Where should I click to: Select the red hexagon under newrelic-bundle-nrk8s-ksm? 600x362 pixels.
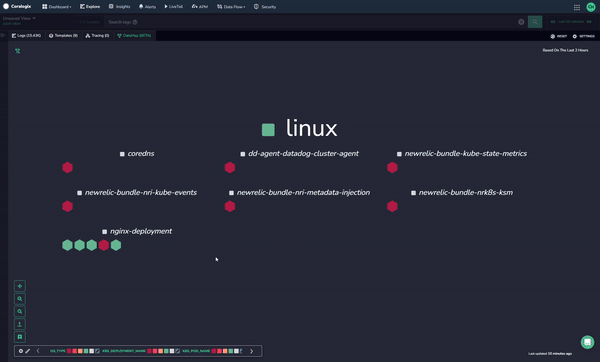point(392,207)
